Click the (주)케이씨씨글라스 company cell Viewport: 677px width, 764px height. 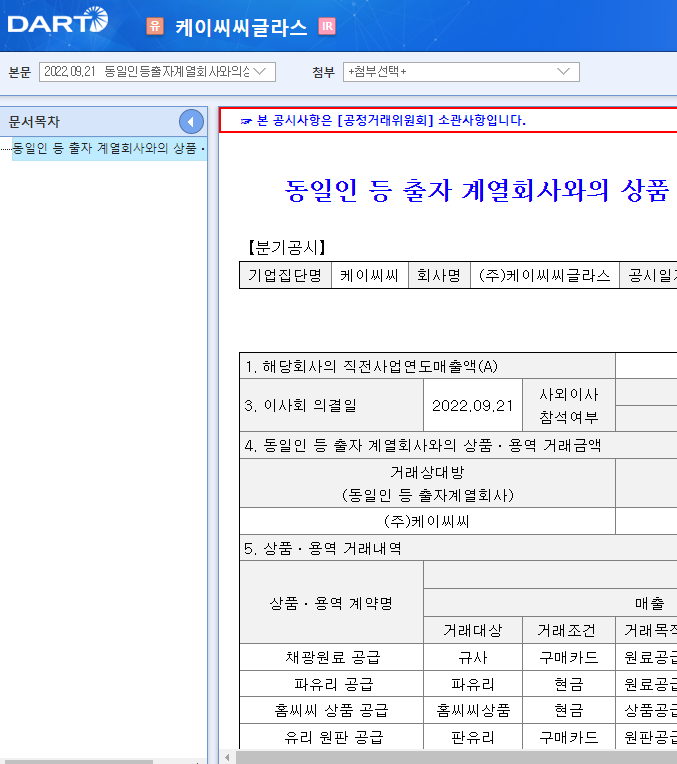tap(544, 275)
